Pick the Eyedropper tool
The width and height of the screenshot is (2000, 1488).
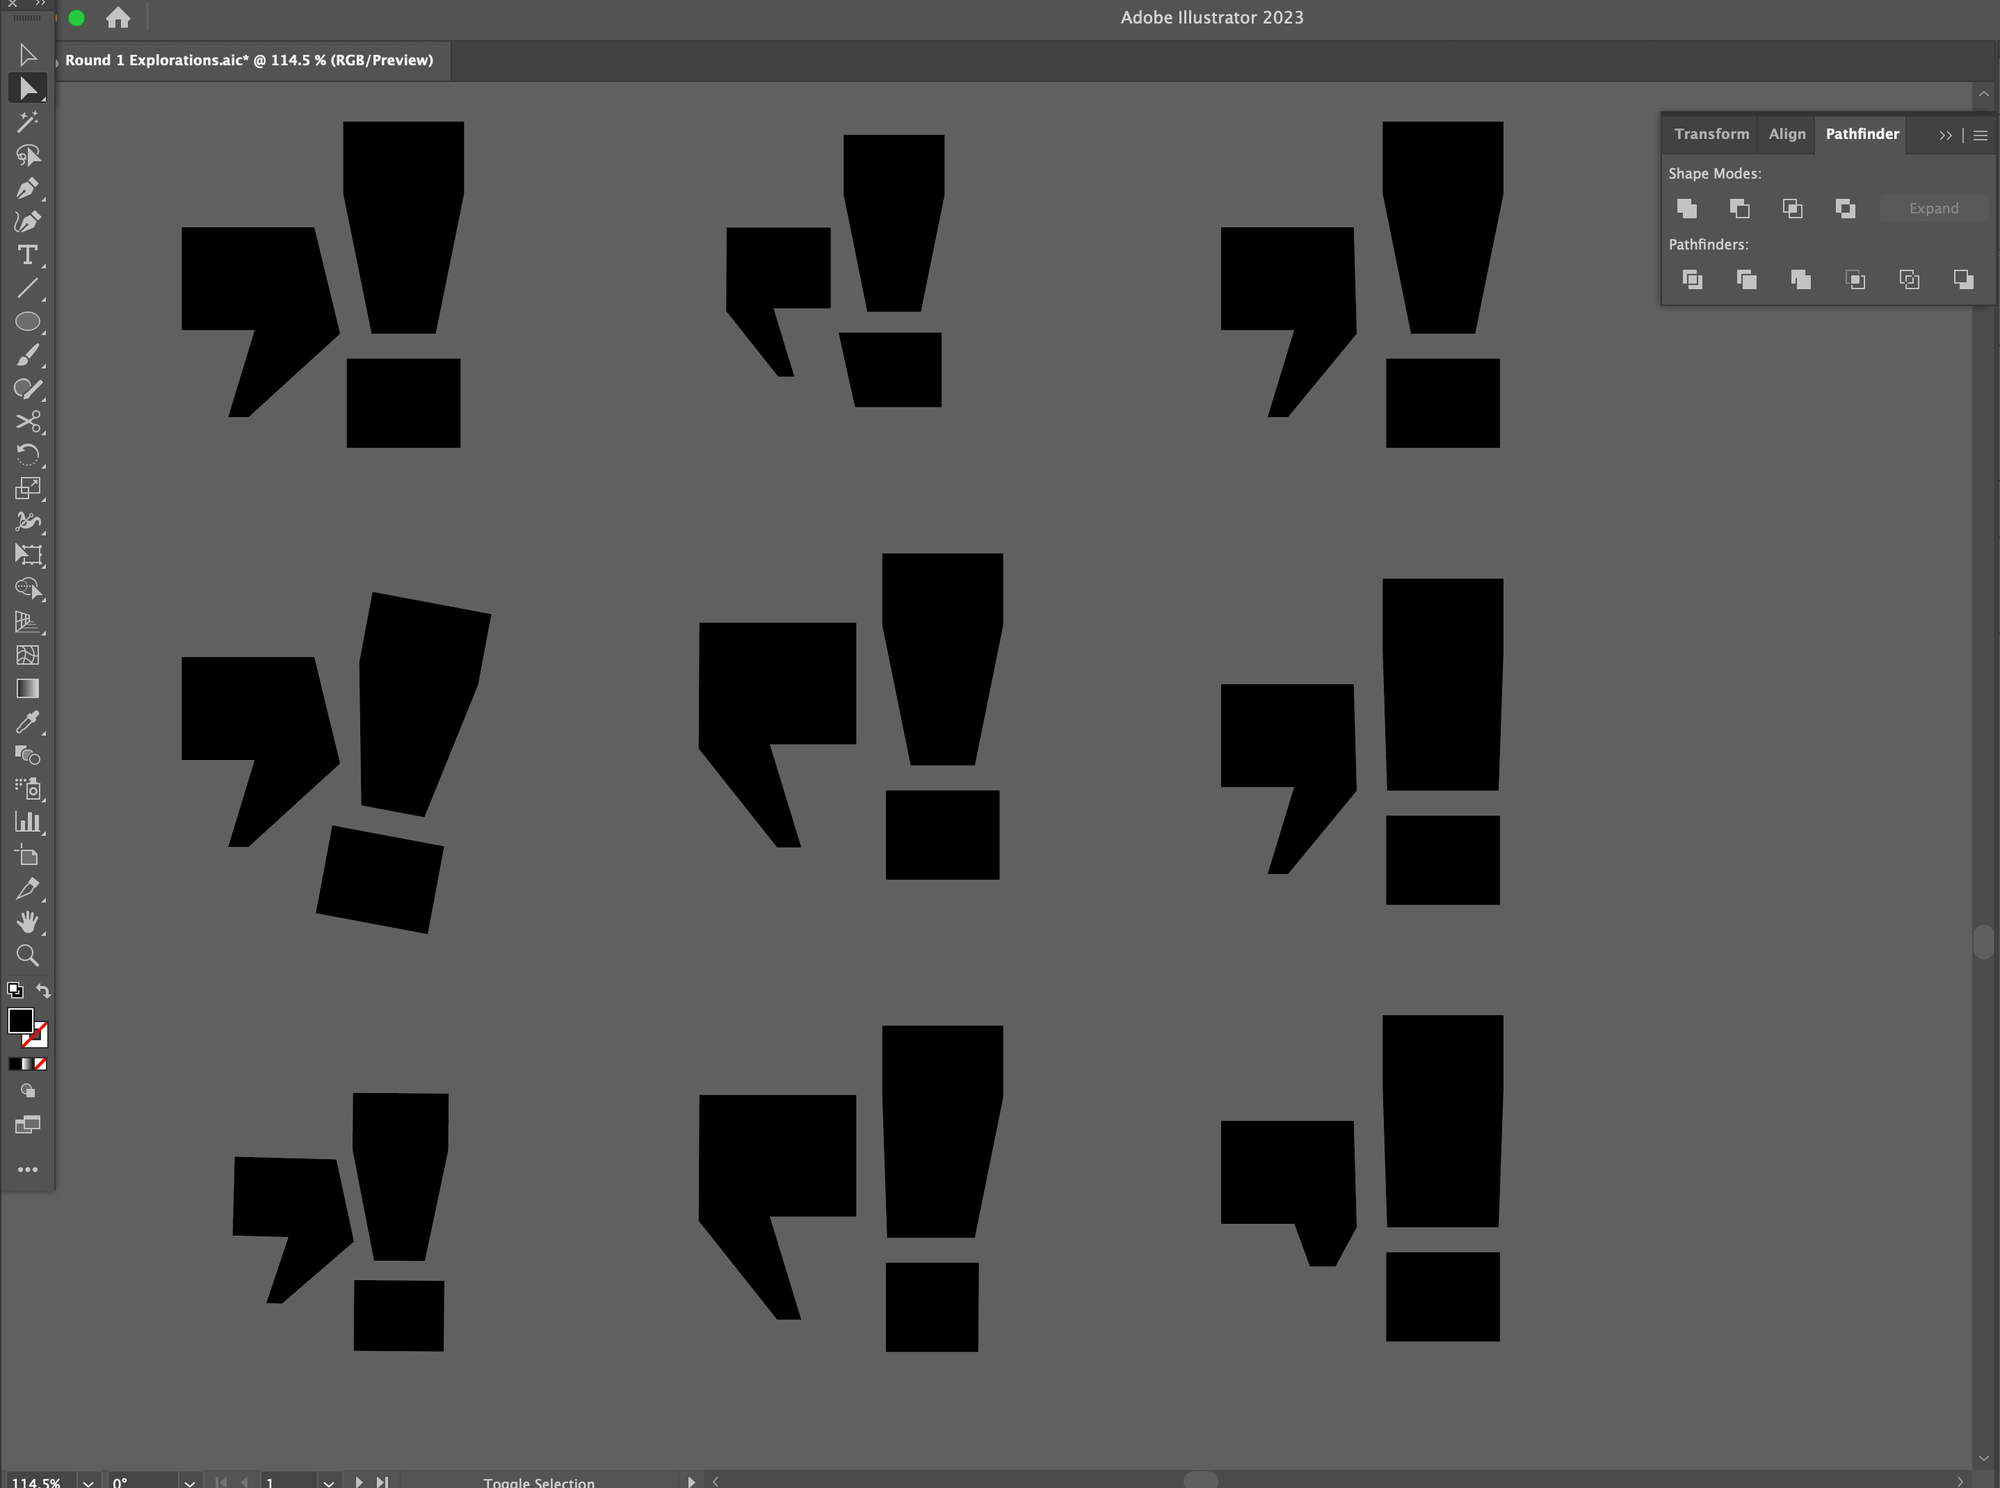click(x=27, y=722)
